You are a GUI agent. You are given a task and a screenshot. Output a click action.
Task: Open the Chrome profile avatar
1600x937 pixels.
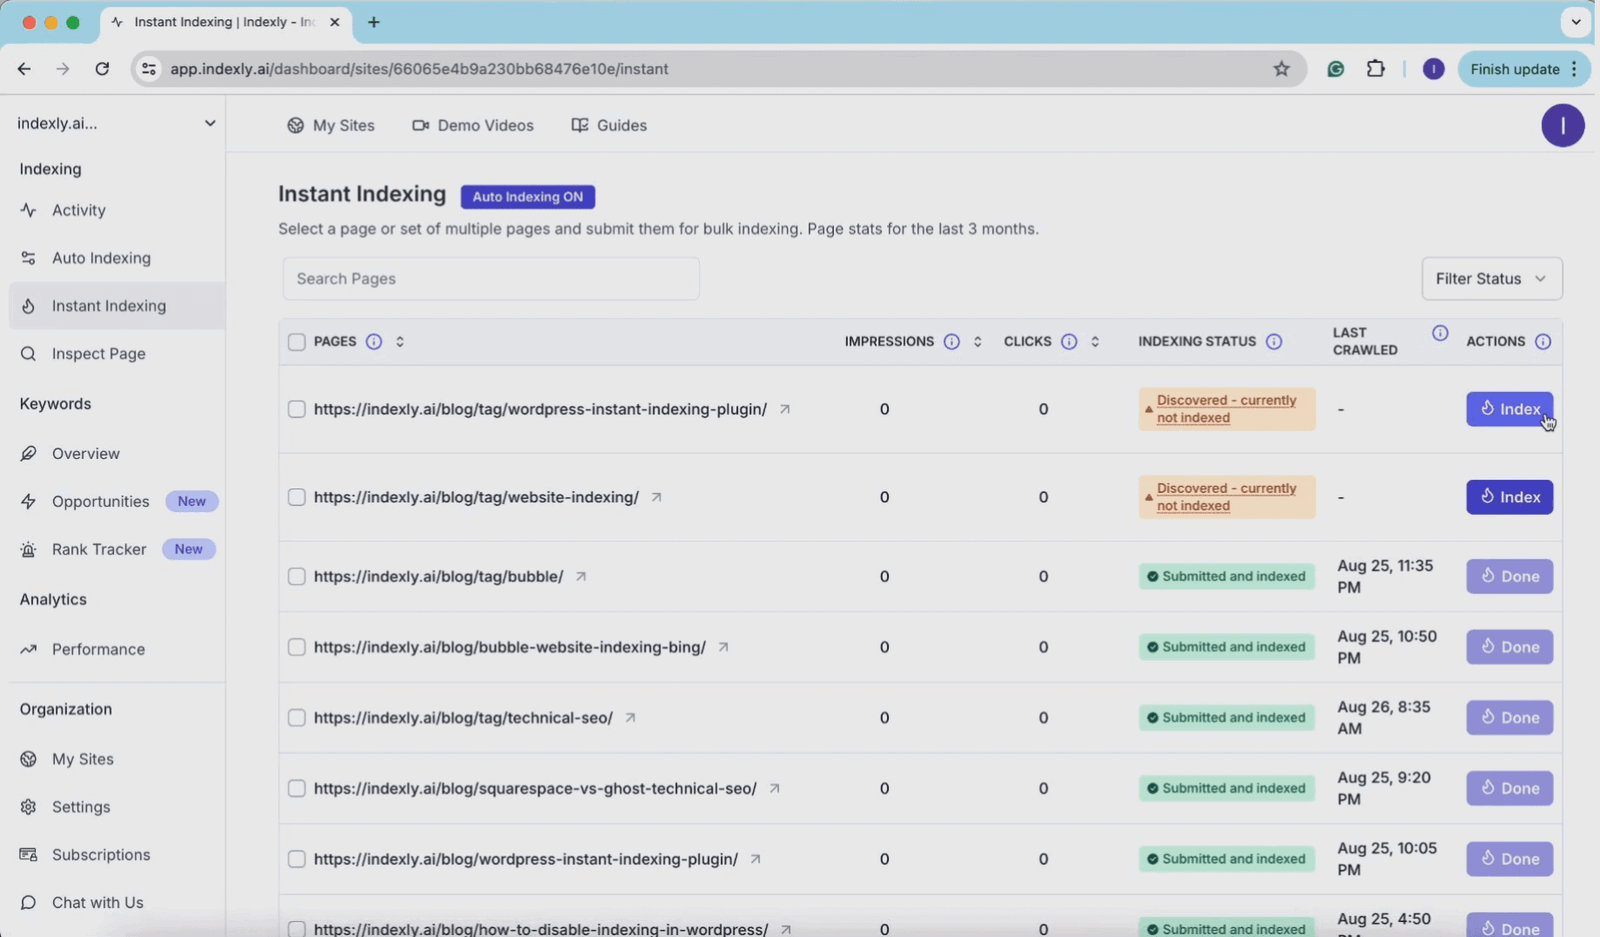[x=1433, y=69]
